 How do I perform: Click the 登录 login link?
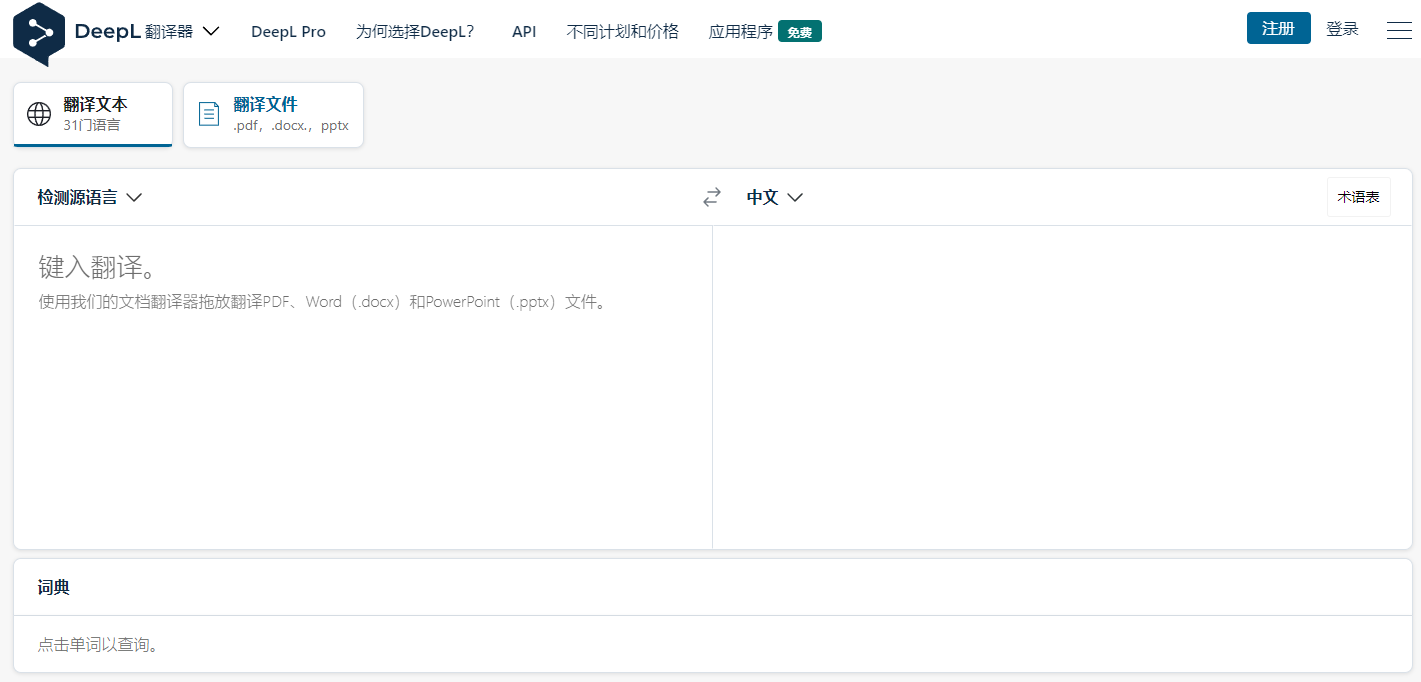1342,28
